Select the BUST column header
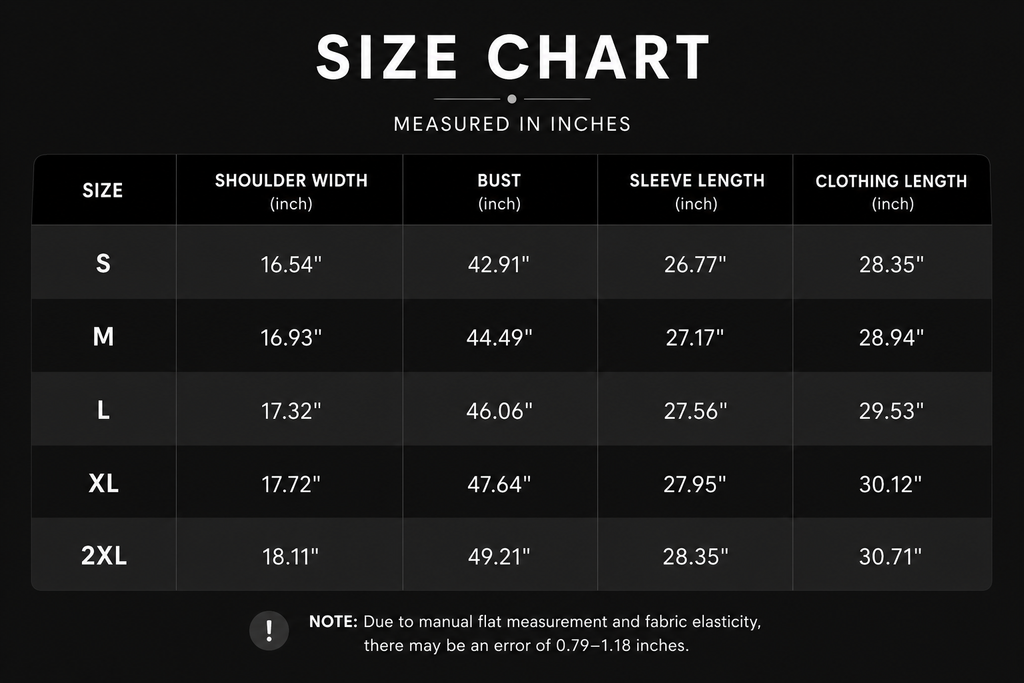This screenshot has width=1024, height=683. pos(500,191)
